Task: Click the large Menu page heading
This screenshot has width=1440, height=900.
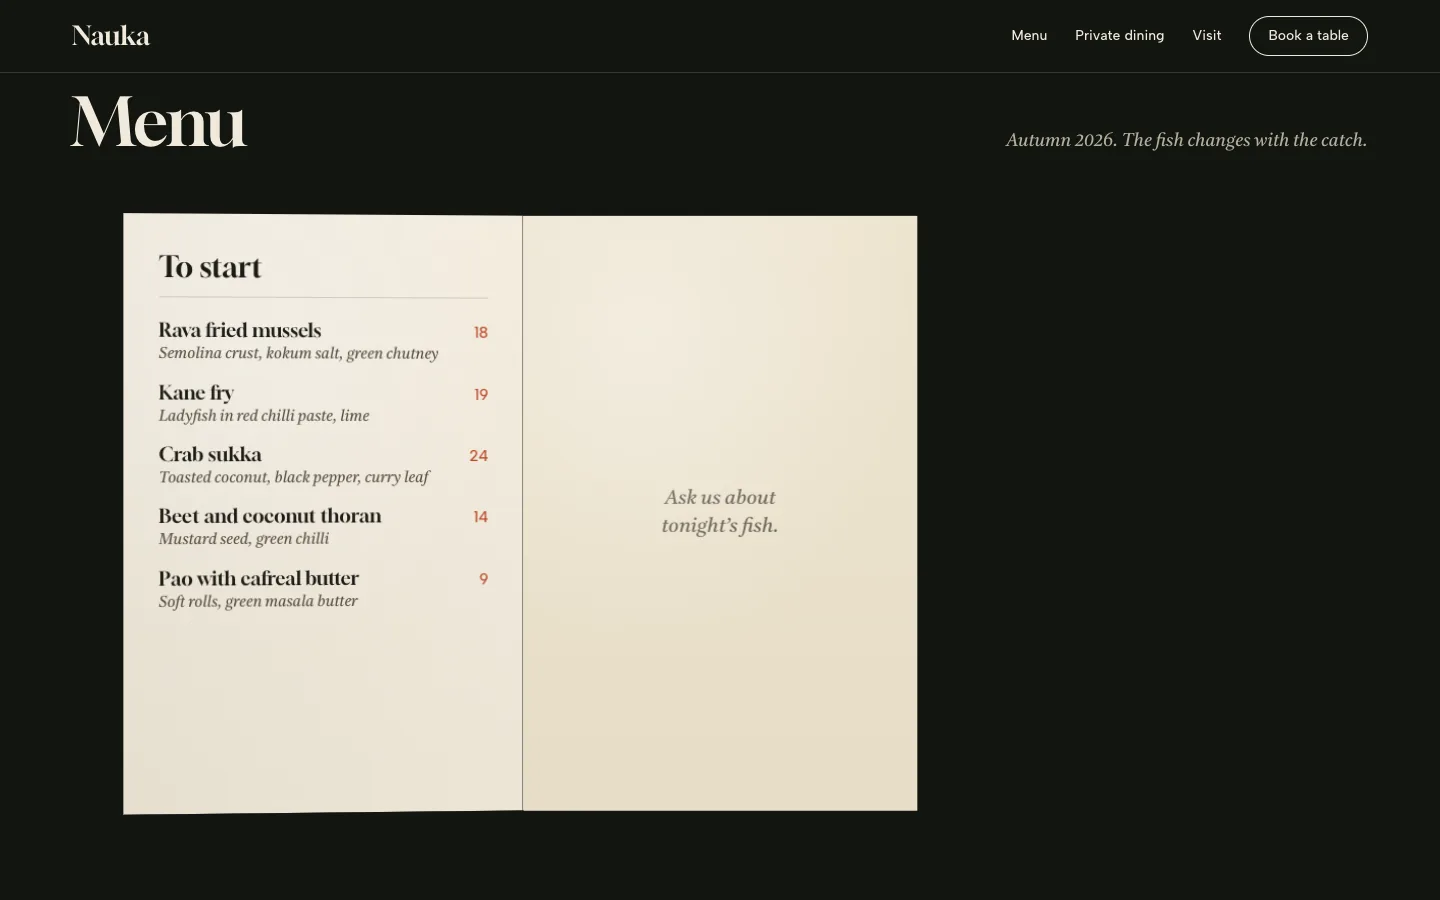Action: coord(159,122)
